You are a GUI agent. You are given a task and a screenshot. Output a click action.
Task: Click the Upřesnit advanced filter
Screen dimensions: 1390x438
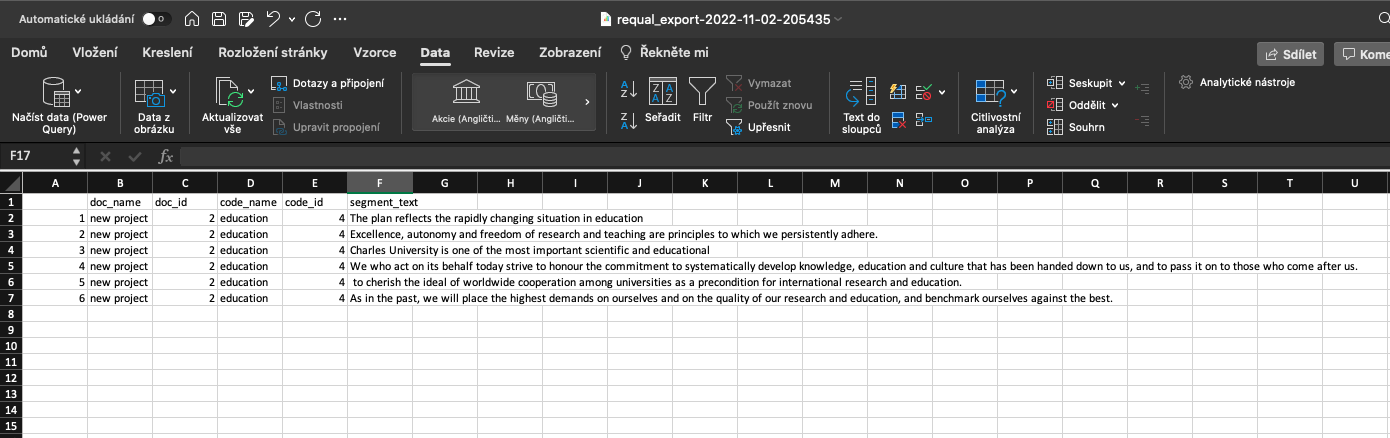[x=758, y=127]
